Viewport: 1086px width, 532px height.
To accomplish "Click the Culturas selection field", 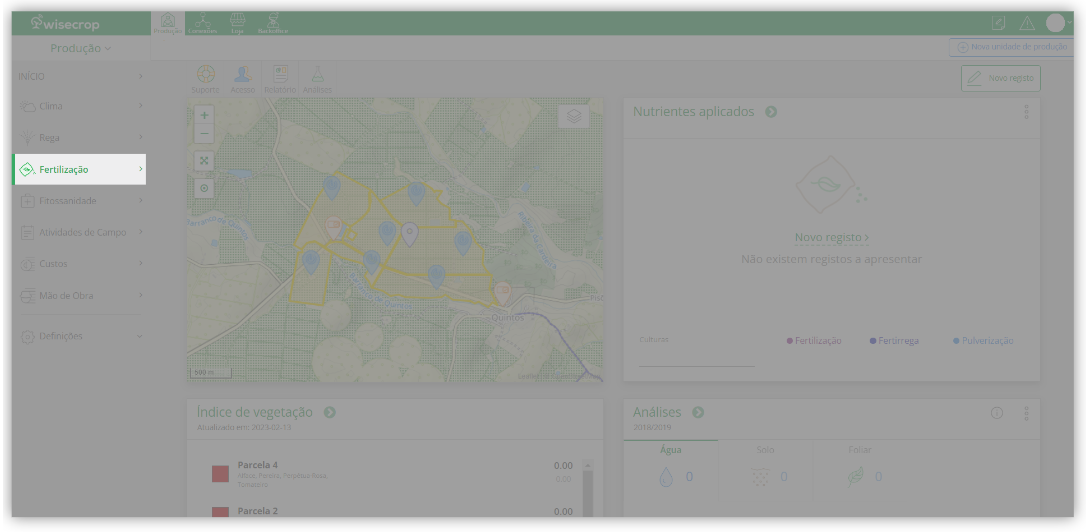I will pyautogui.click(x=697, y=353).
